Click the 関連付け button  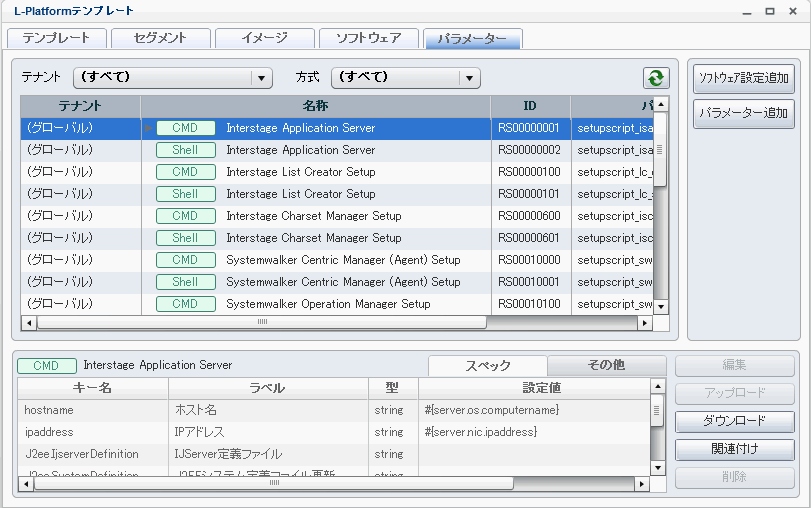pyautogui.click(x=734, y=449)
